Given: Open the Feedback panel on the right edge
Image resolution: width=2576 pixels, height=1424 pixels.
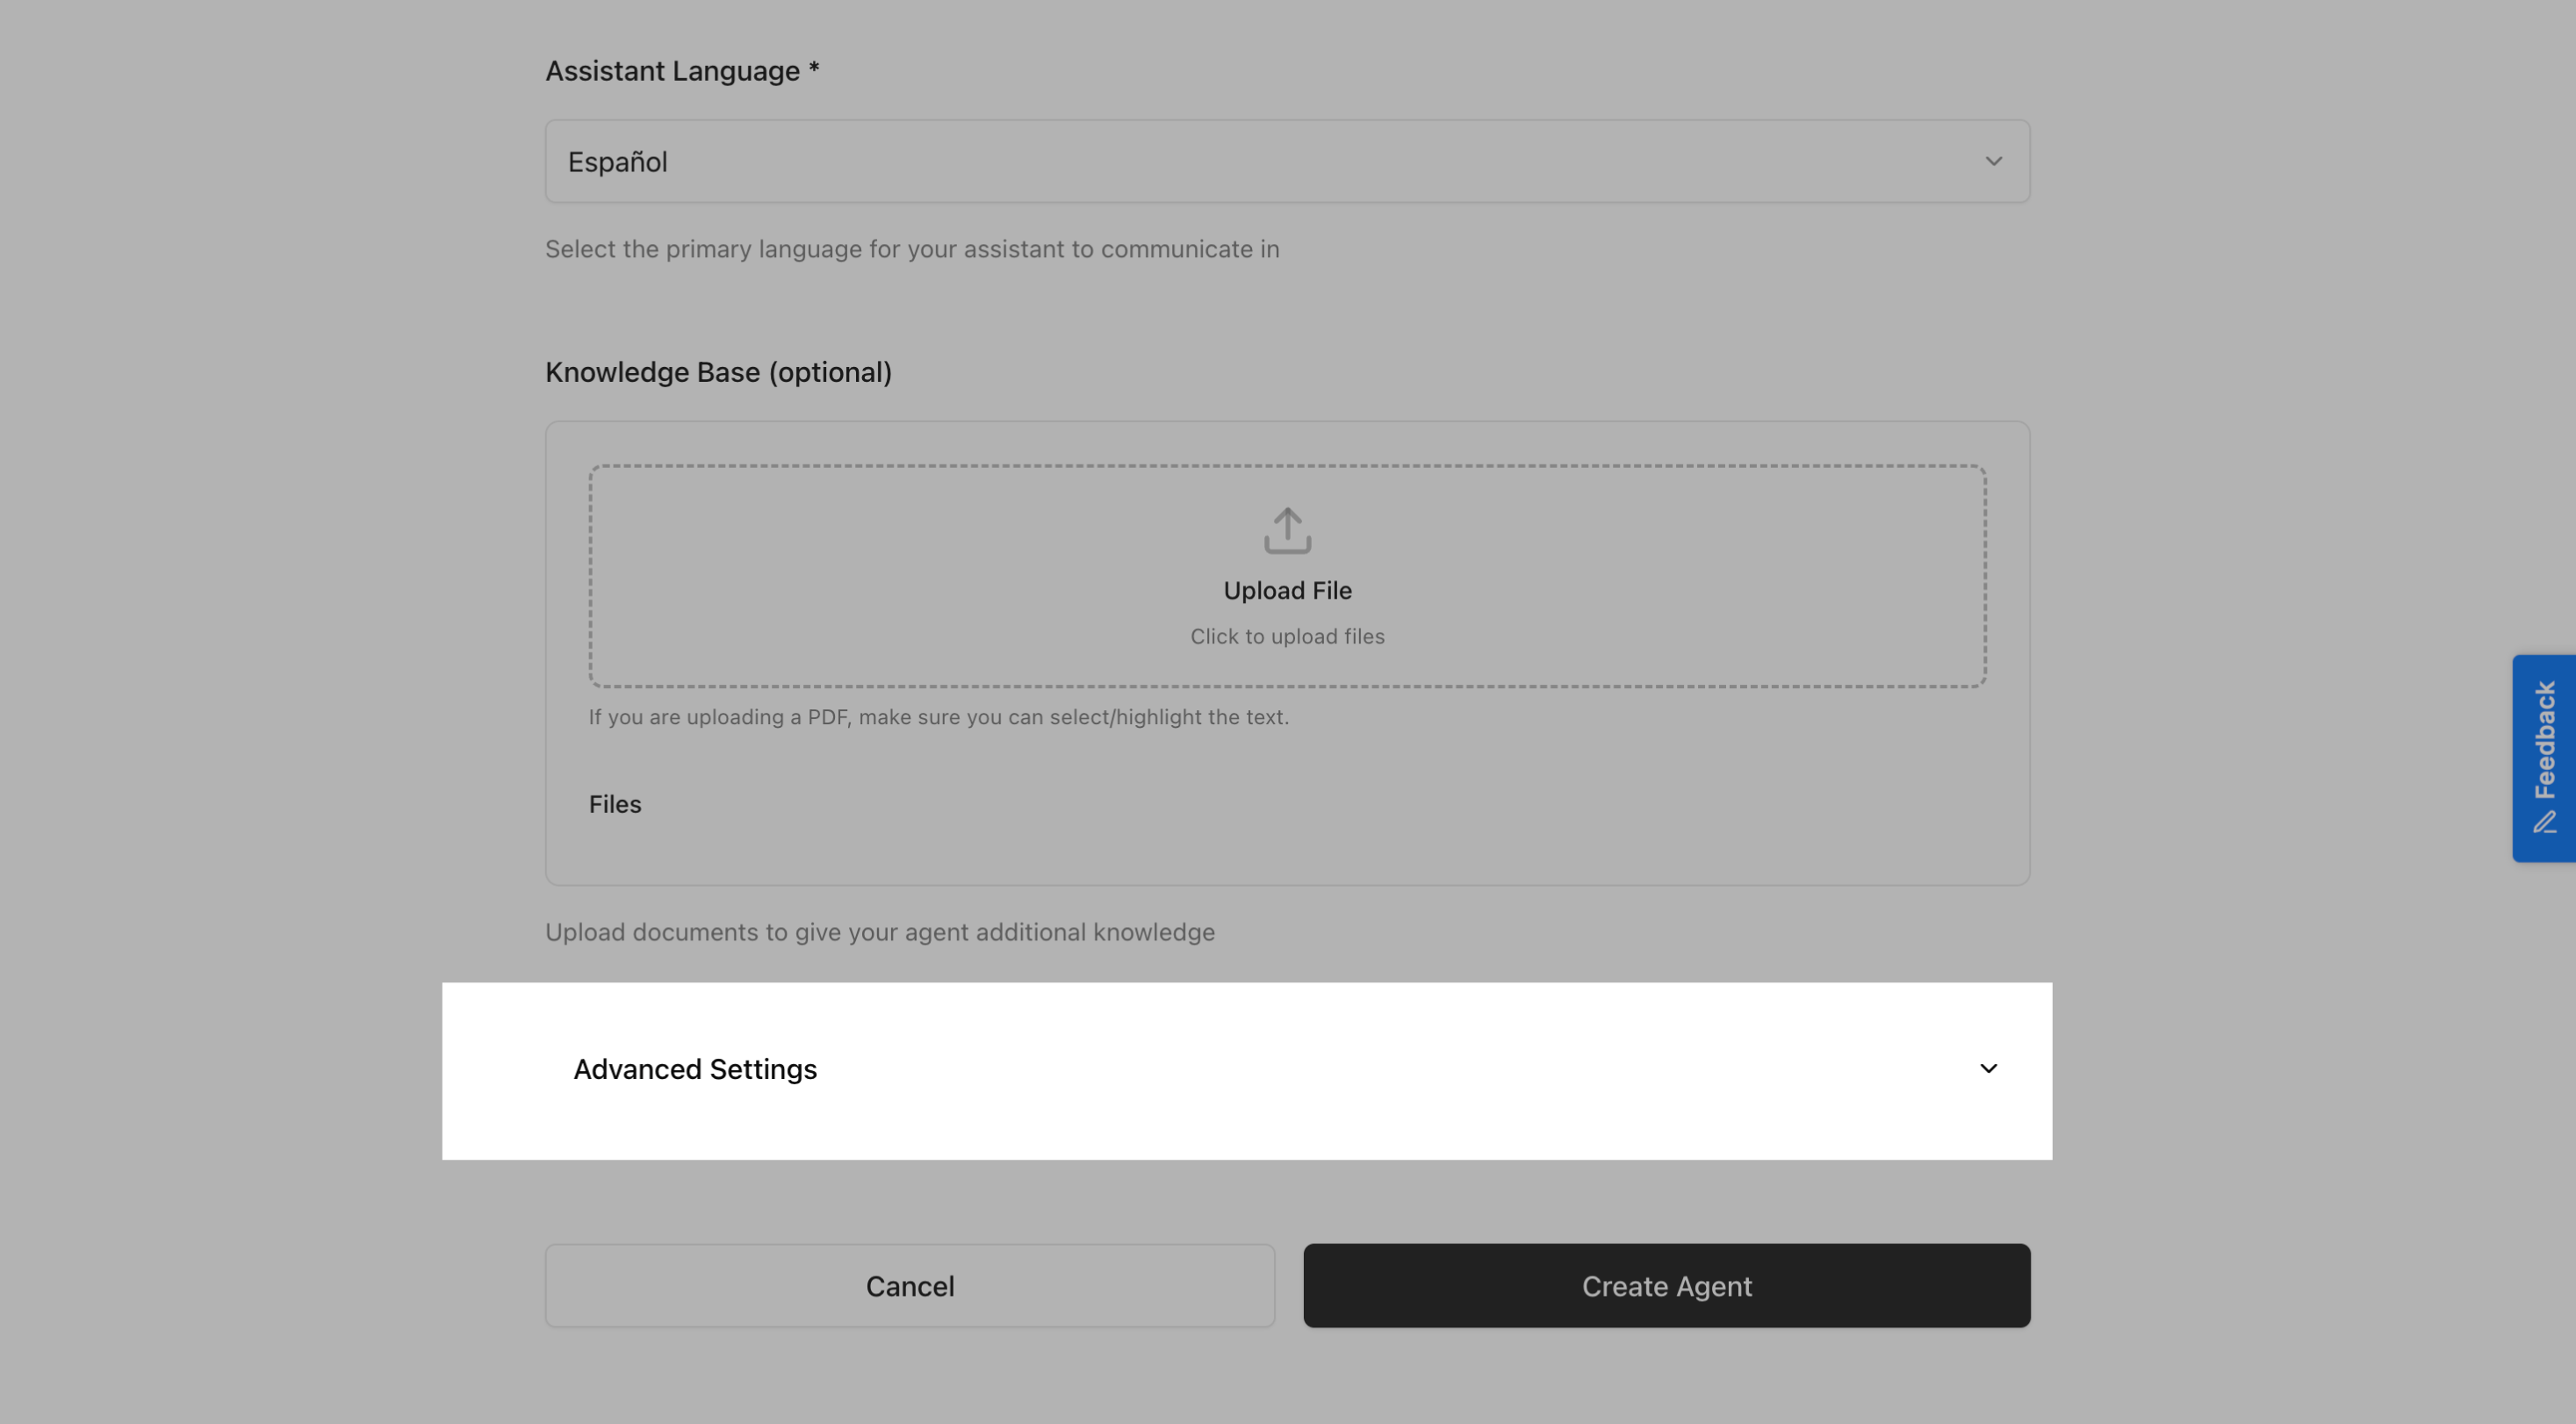Looking at the screenshot, I should tap(2545, 757).
